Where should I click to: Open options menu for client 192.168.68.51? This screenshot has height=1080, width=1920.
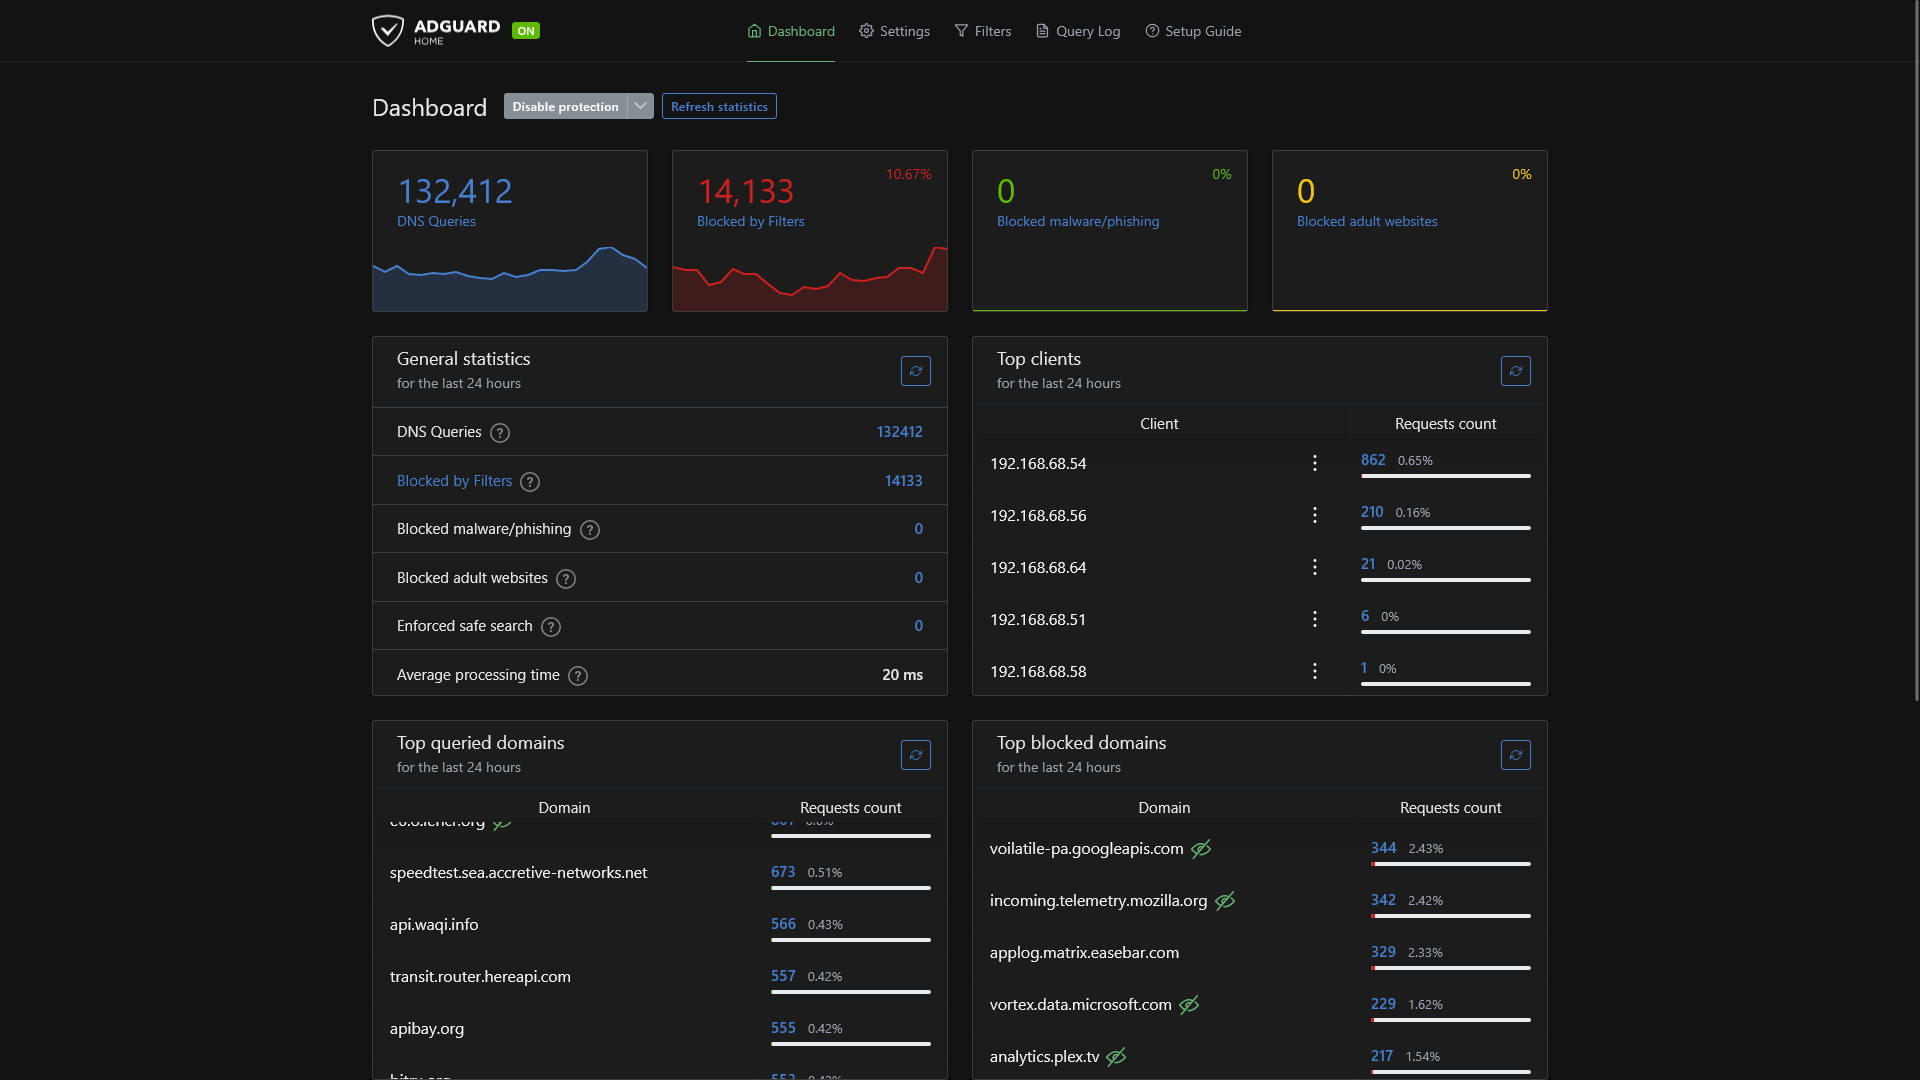pyautogui.click(x=1315, y=619)
